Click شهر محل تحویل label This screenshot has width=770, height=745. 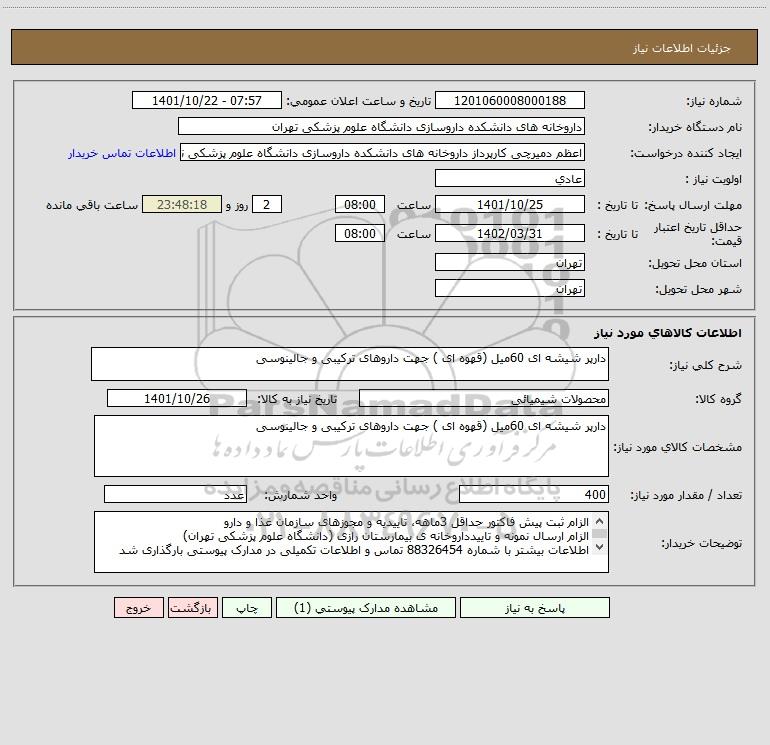tap(699, 290)
